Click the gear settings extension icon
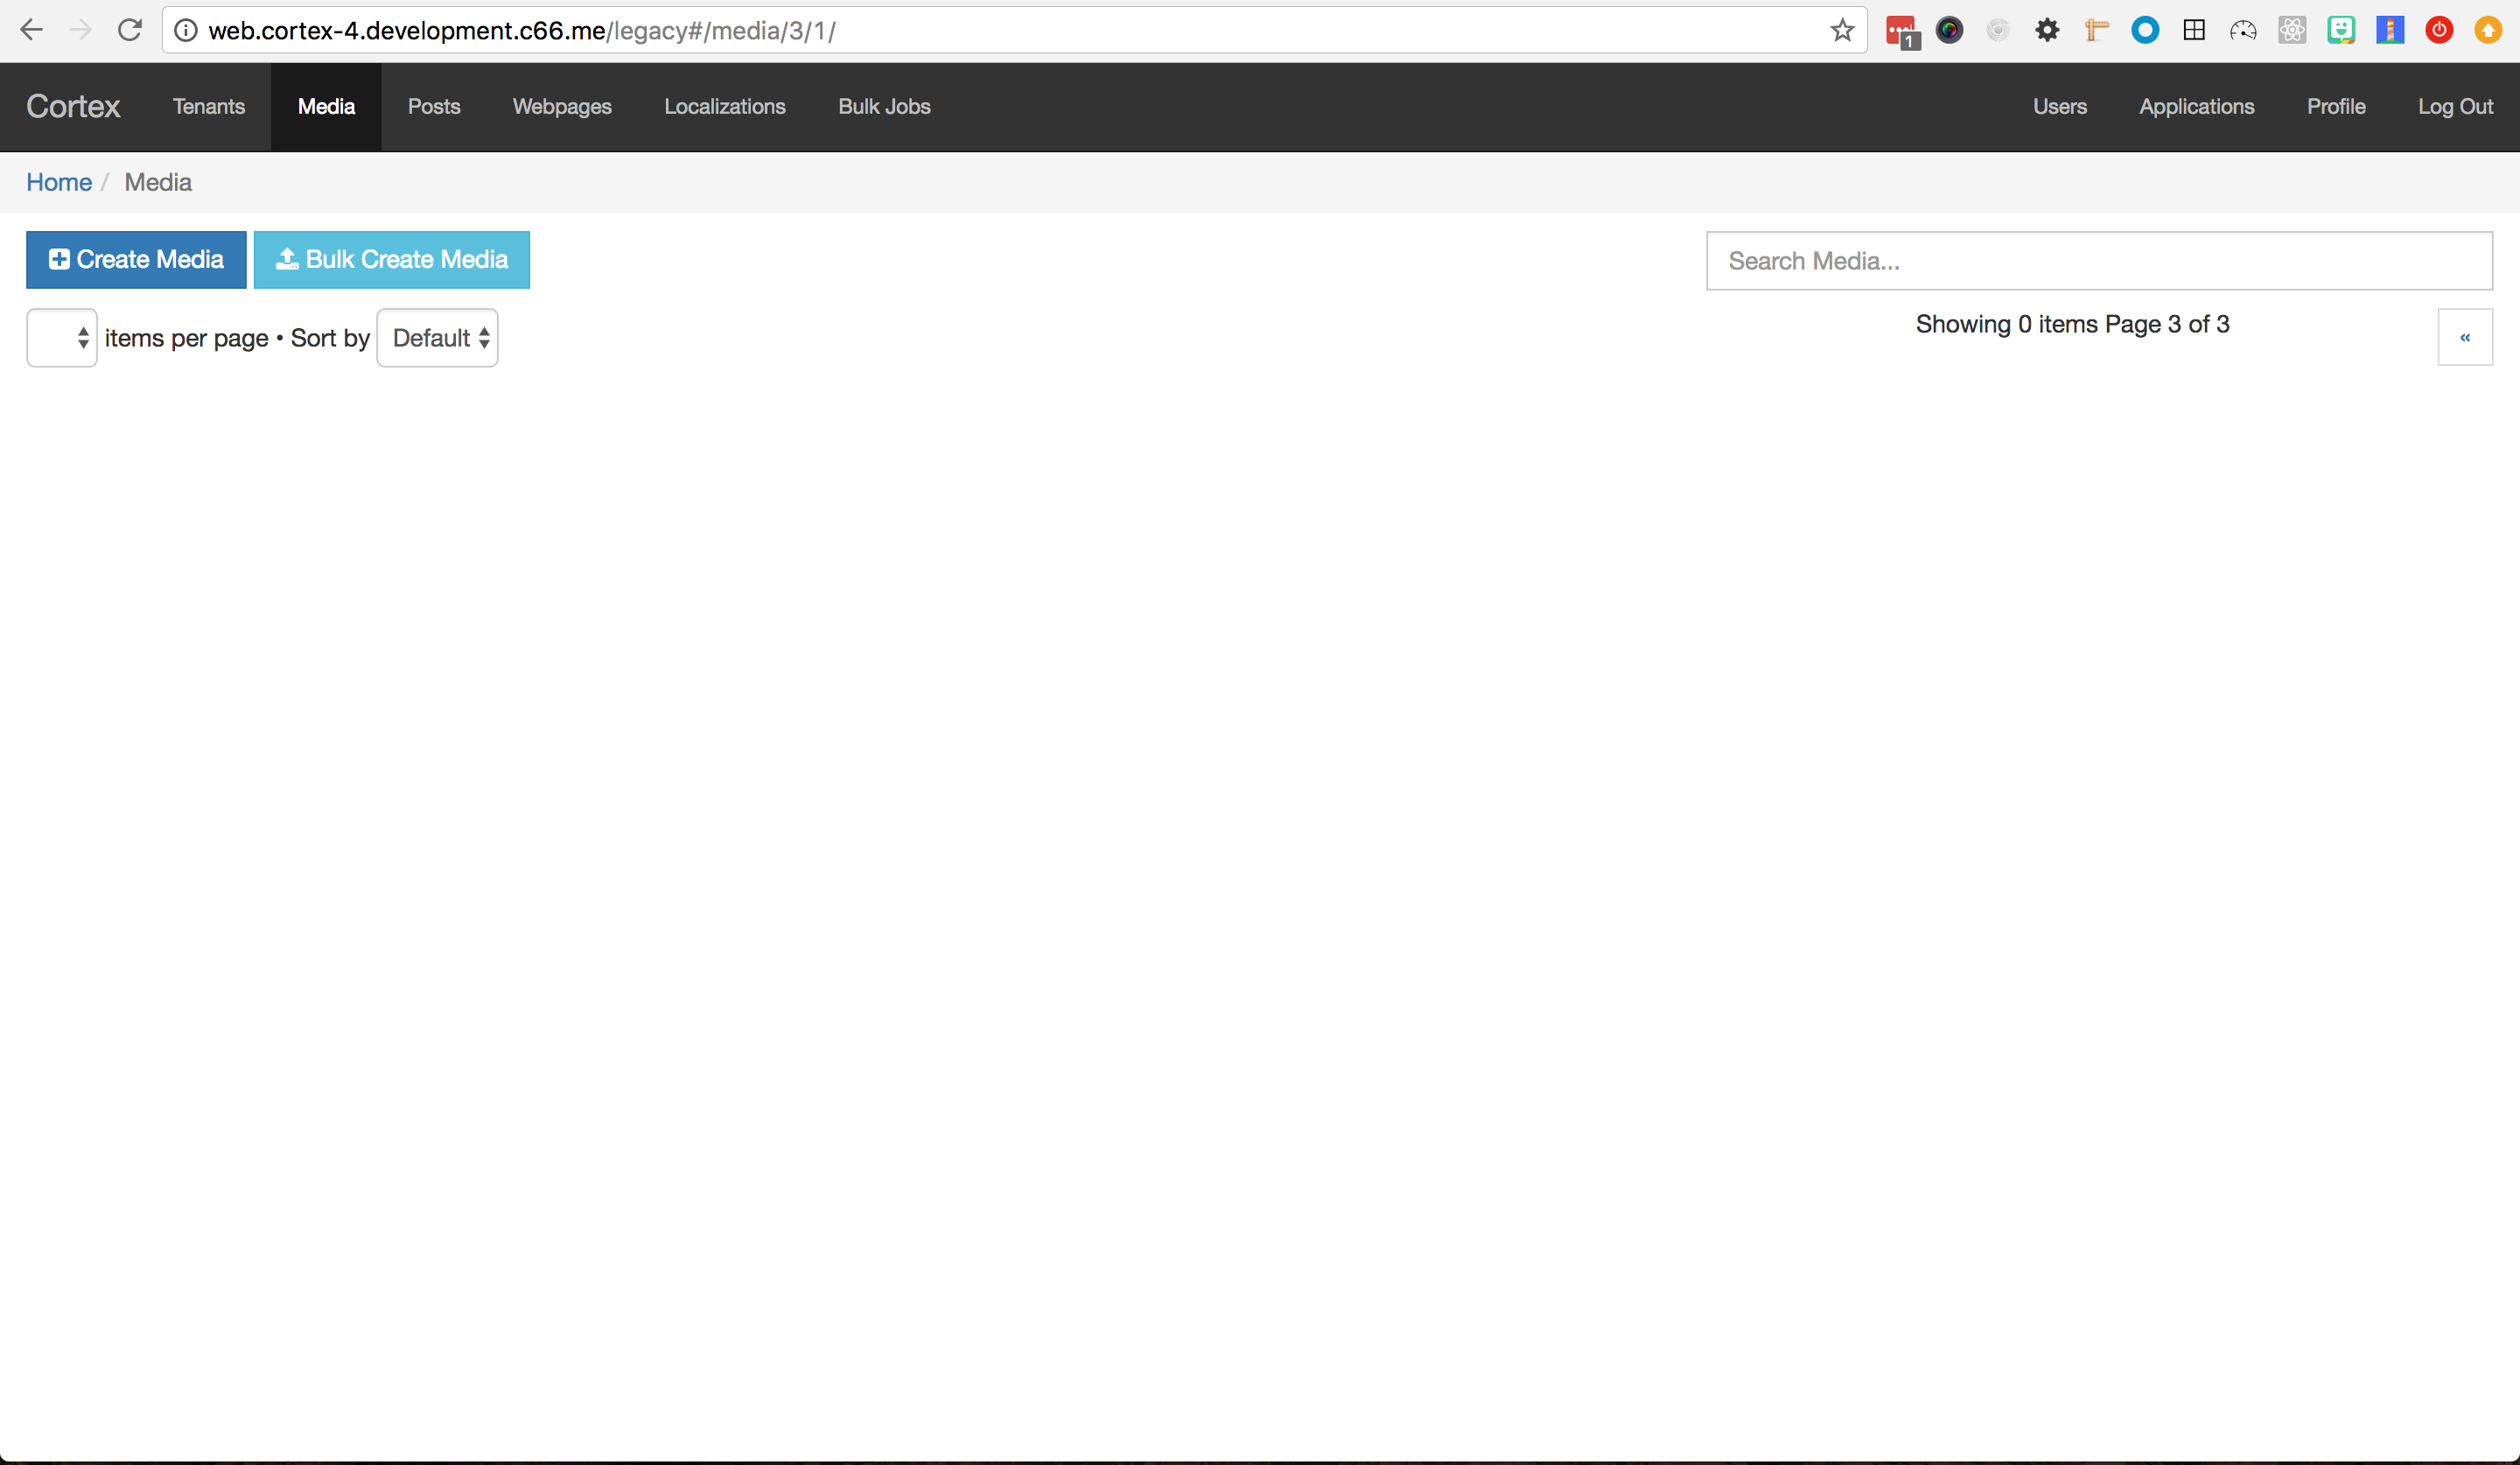2520x1465 pixels. pyautogui.click(x=2047, y=31)
